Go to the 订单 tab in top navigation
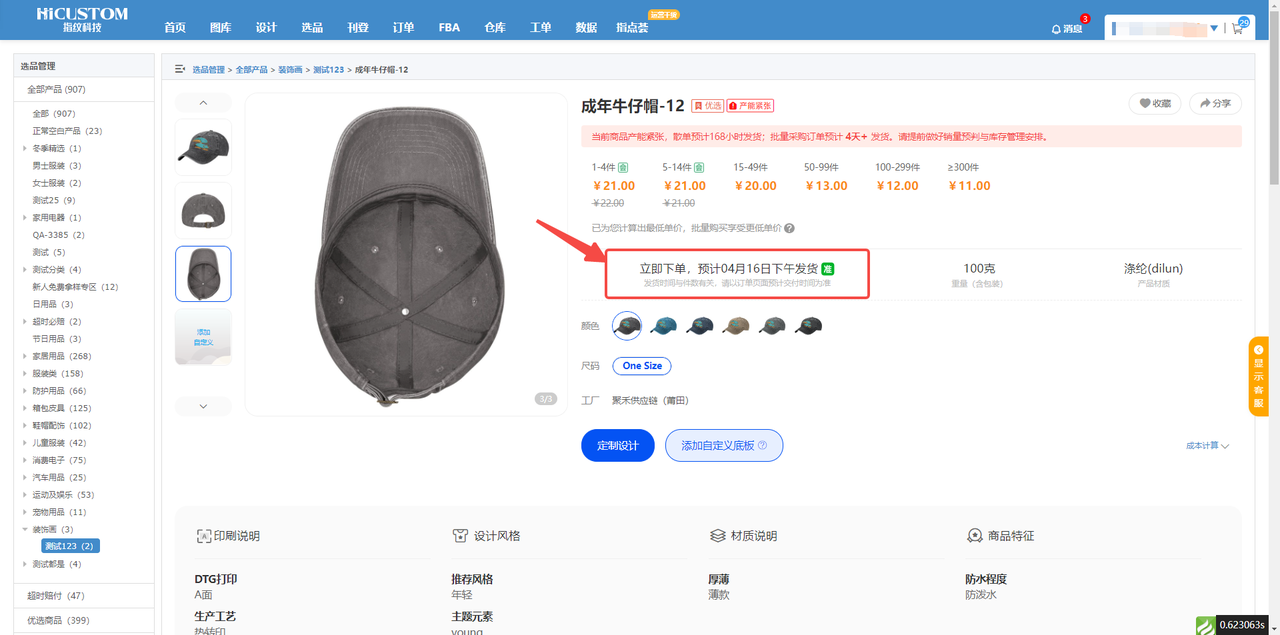Image resolution: width=1280 pixels, height=635 pixels. tap(403, 27)
